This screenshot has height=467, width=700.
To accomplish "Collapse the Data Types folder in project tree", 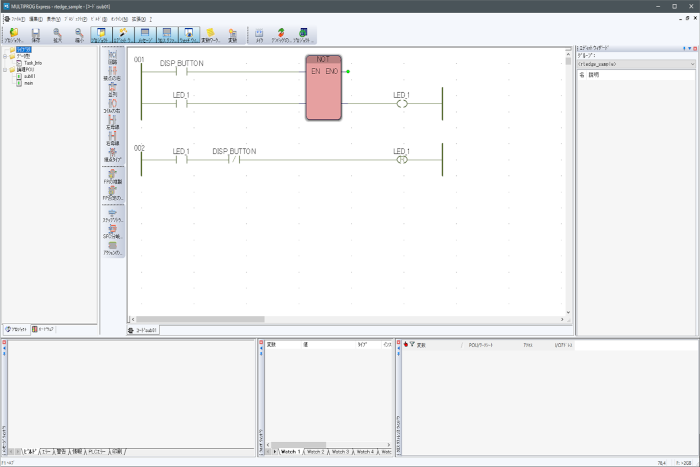I will point(6,56).
